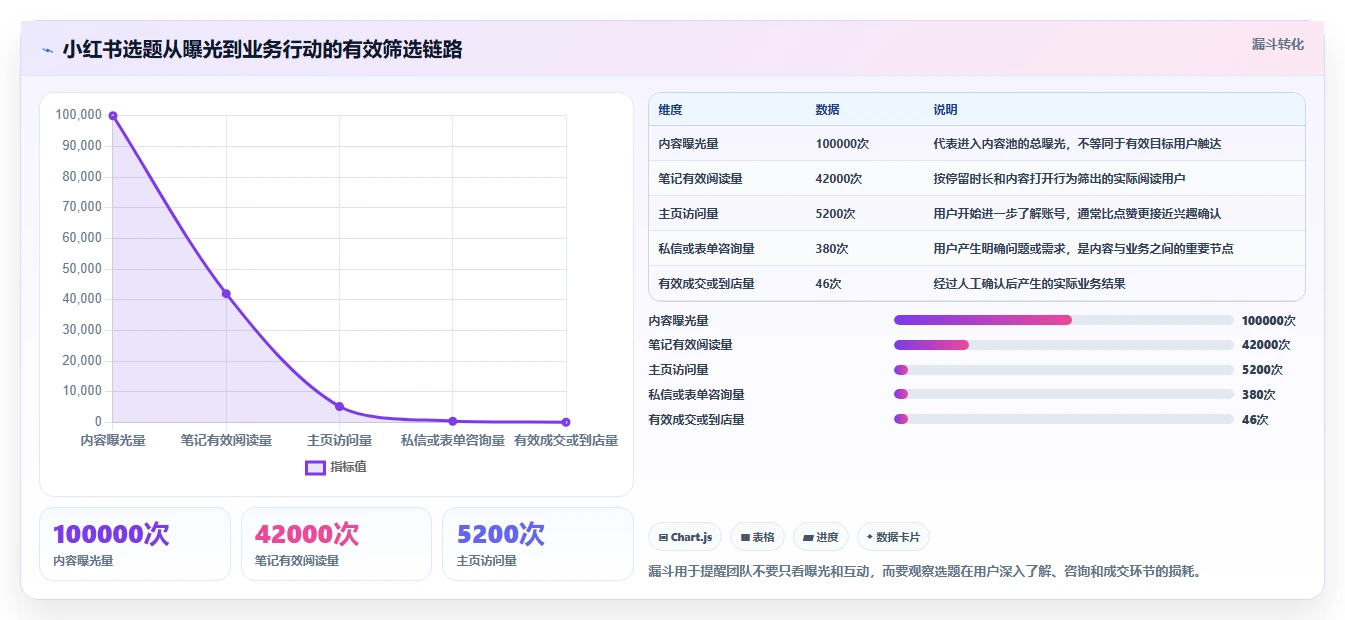Click x-axis label 笔记有效阅读量
The height and width of the screenshot is (620, 1345).
[x=226, y=441]
